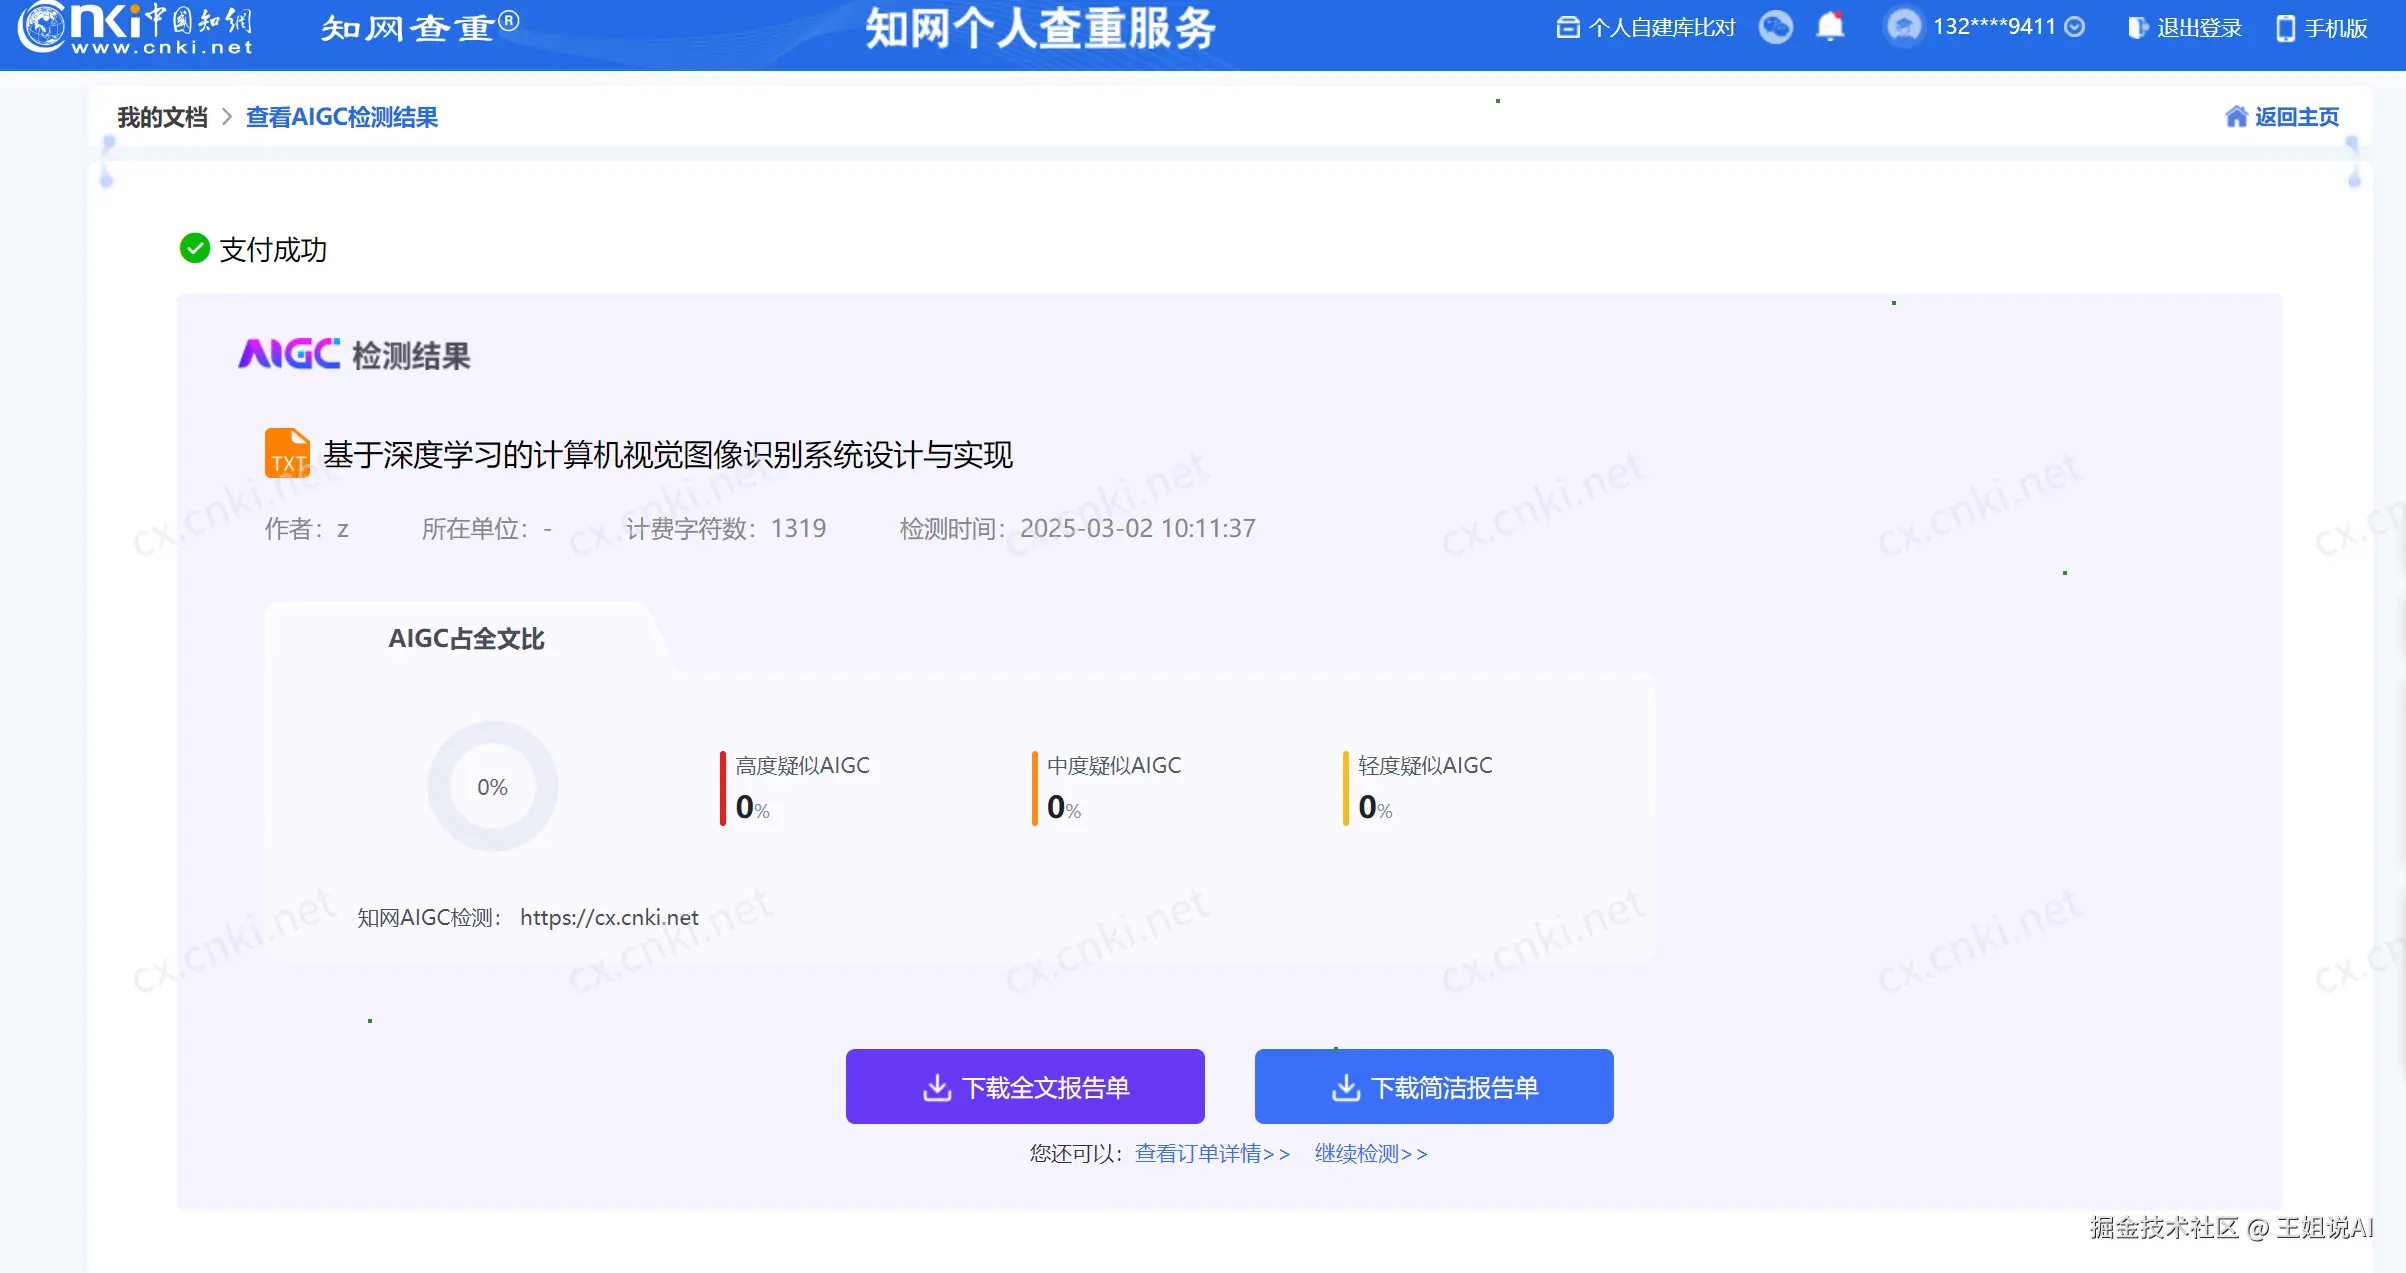
Task: Click the CNKI logo
Action: coord(135,28)
